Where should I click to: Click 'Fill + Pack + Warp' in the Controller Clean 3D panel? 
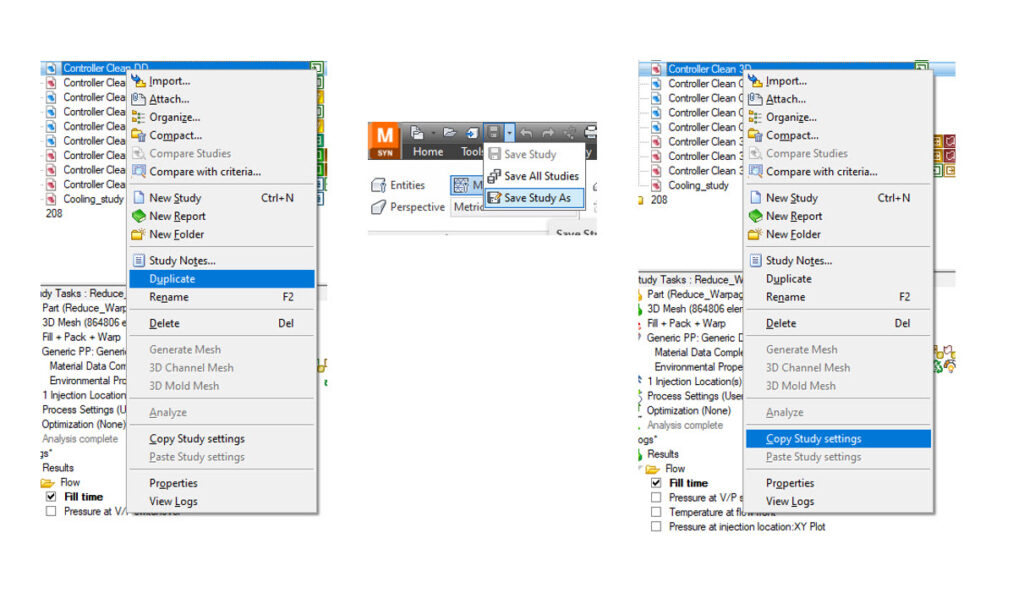point(686,323)
